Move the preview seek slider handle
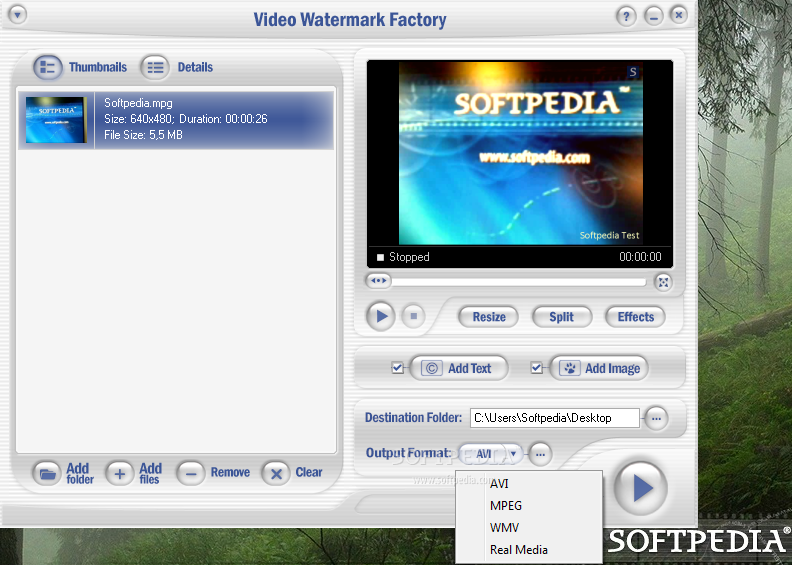The image size is (792, 565). [x=378, y=280]
